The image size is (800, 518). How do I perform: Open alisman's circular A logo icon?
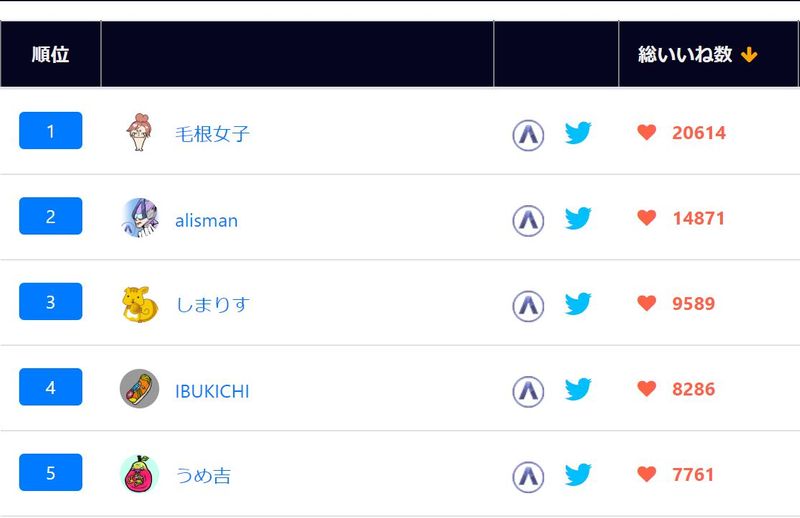pyautogui.click(x=528, y=219)
